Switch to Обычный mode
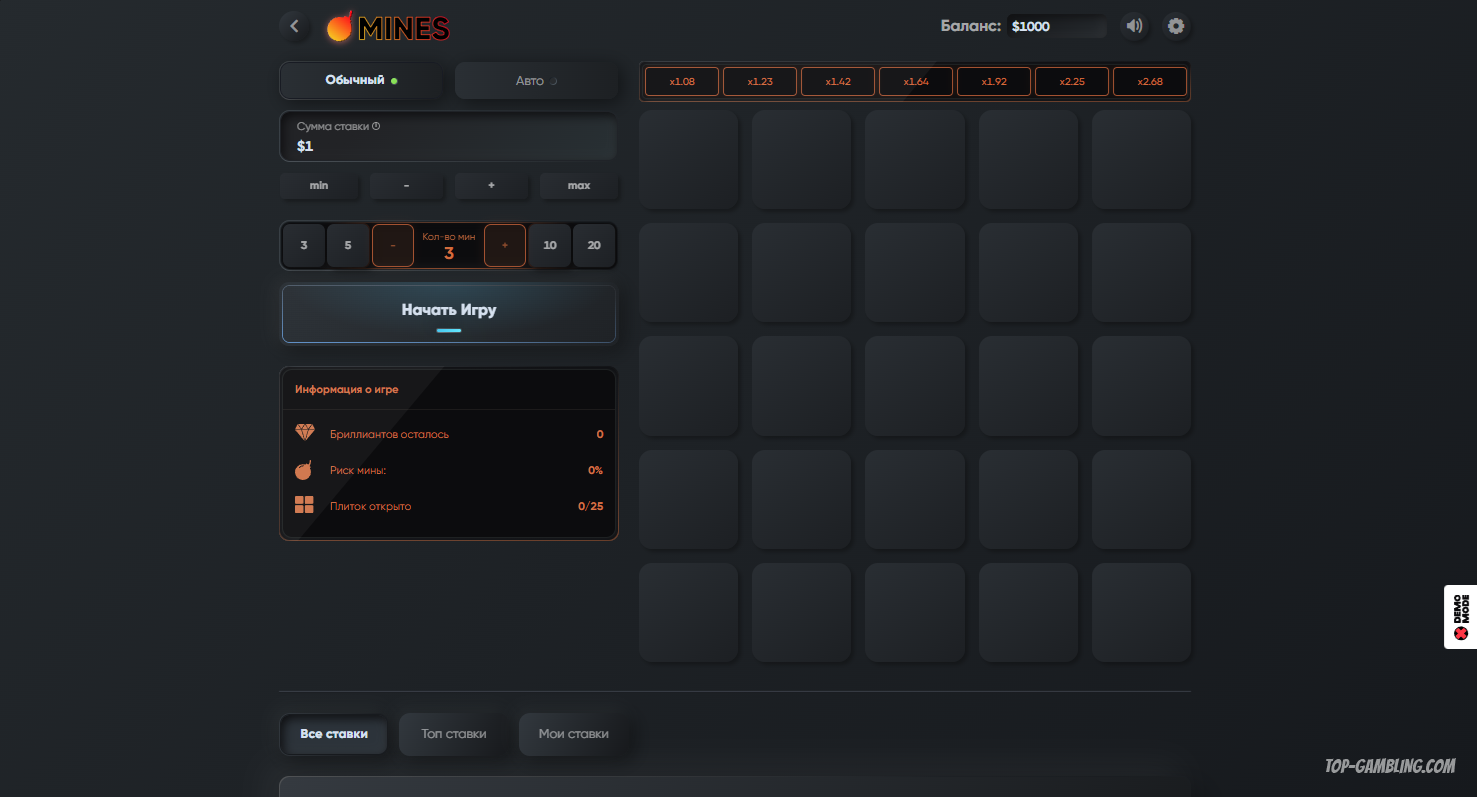 coord(361,81)
